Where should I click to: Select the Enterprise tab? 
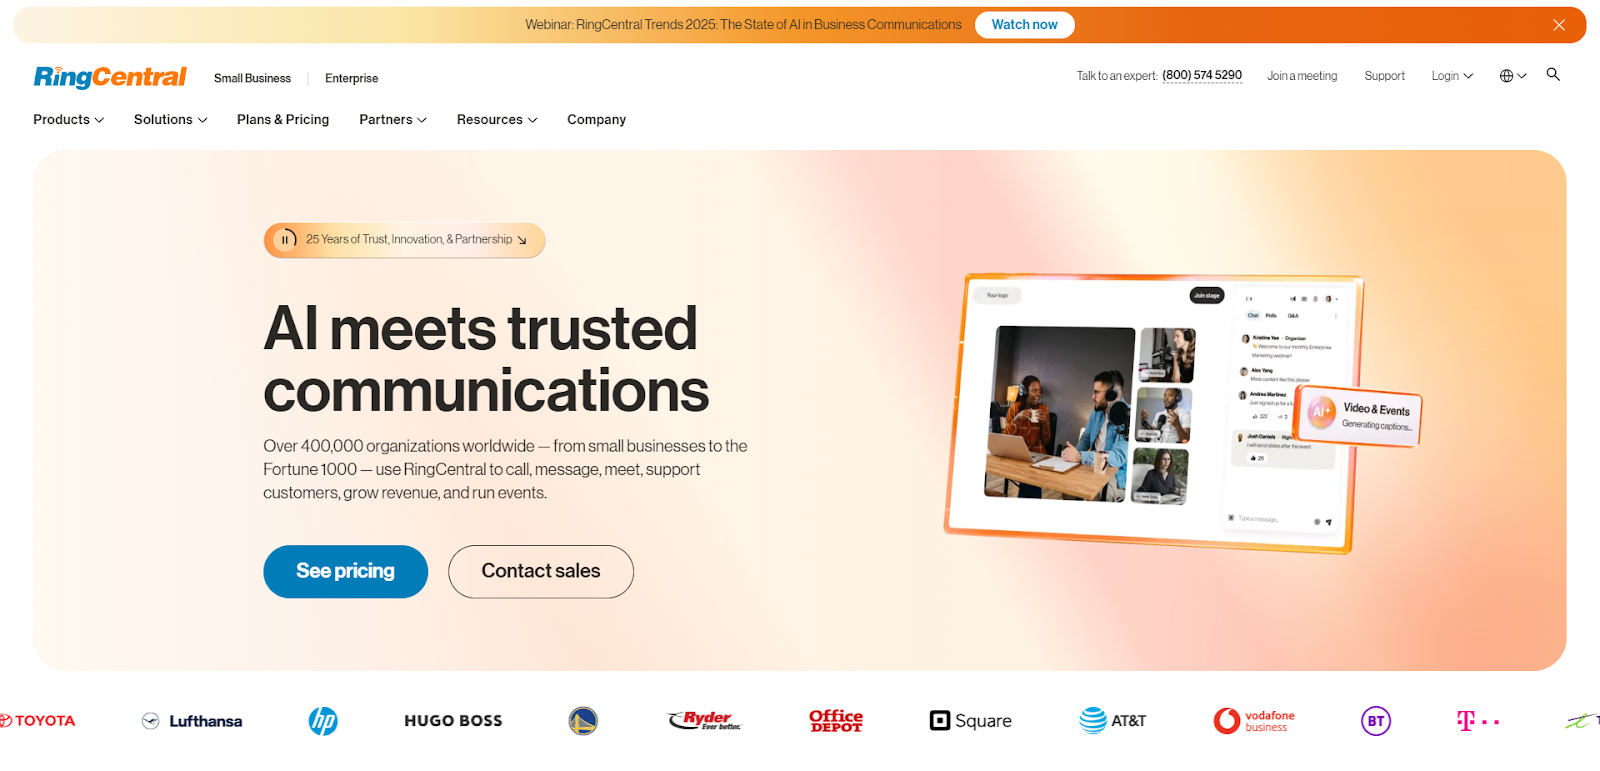pos(351,78)
